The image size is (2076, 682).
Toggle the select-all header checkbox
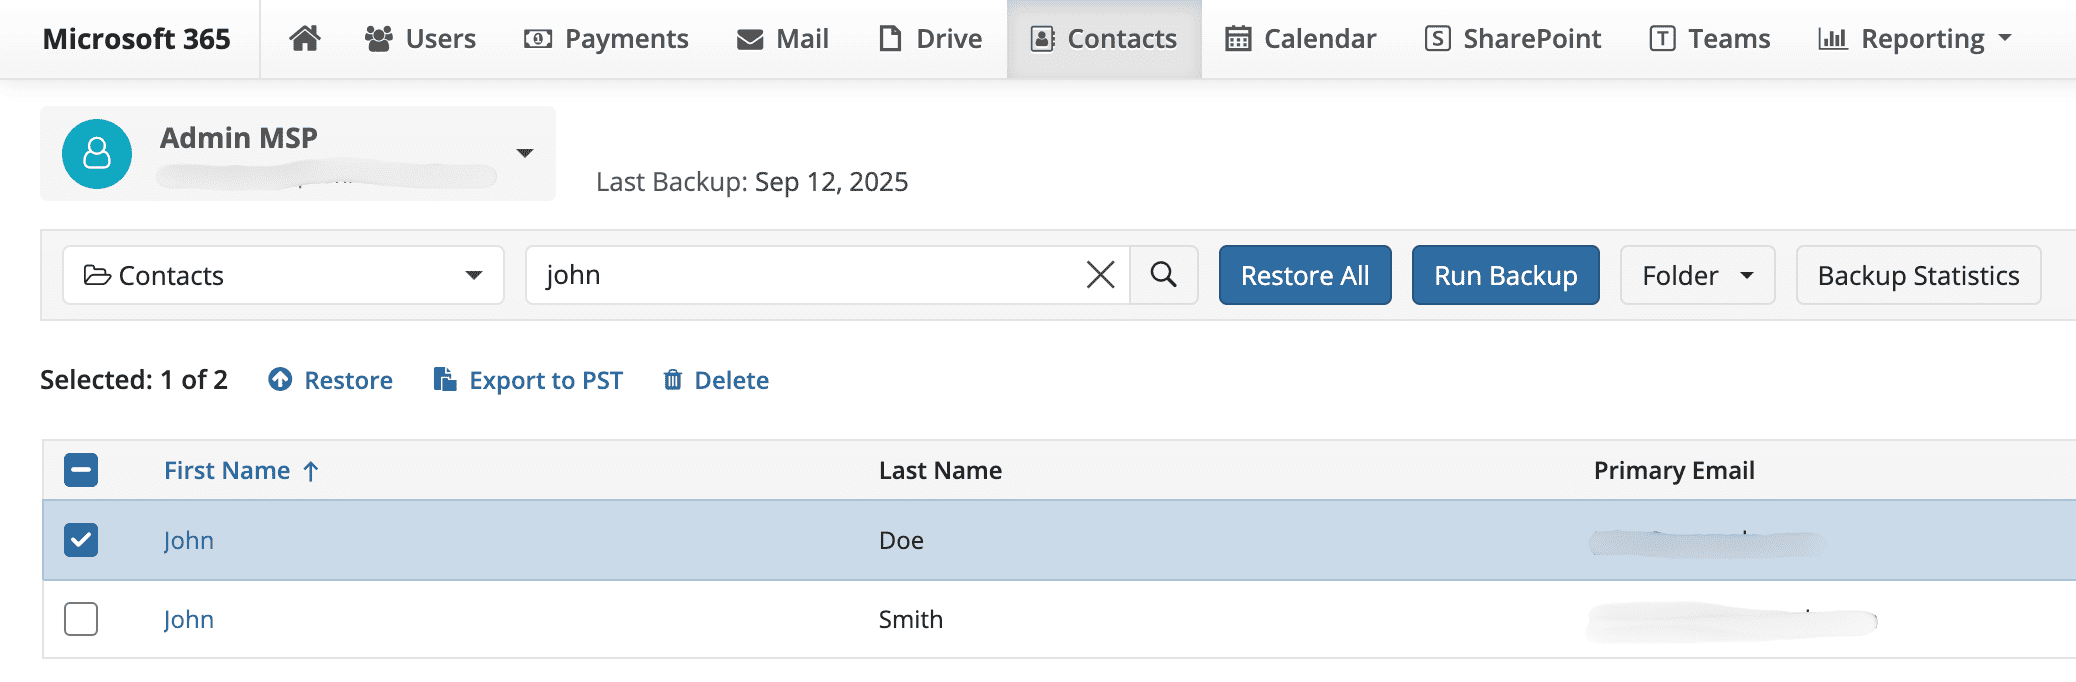(81, 470)
